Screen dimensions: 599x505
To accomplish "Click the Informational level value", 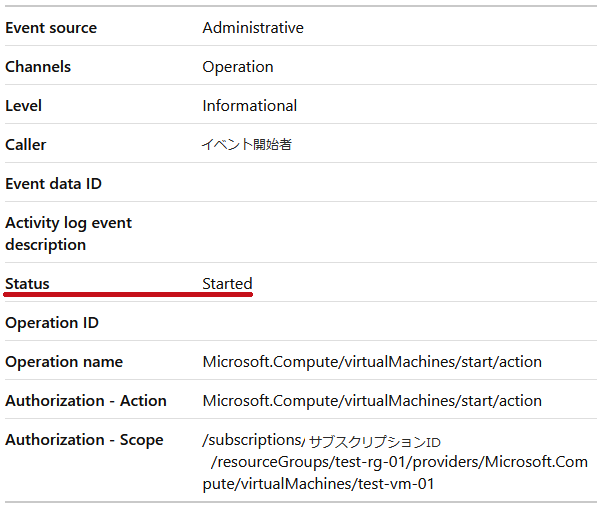I will pos(249,106).
